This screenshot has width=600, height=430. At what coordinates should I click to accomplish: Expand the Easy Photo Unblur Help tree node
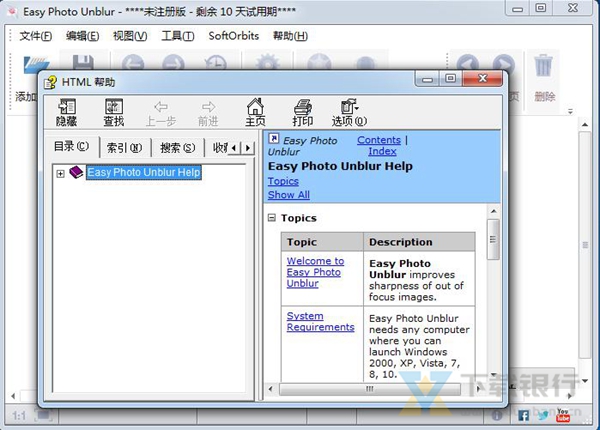coord(60,174)
